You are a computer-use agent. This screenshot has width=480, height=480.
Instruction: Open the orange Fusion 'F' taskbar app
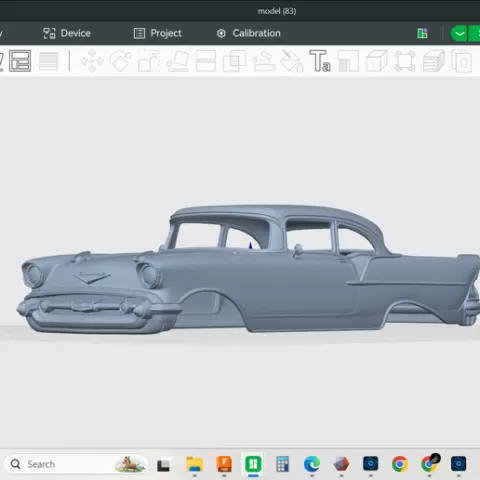pos(224,464)
